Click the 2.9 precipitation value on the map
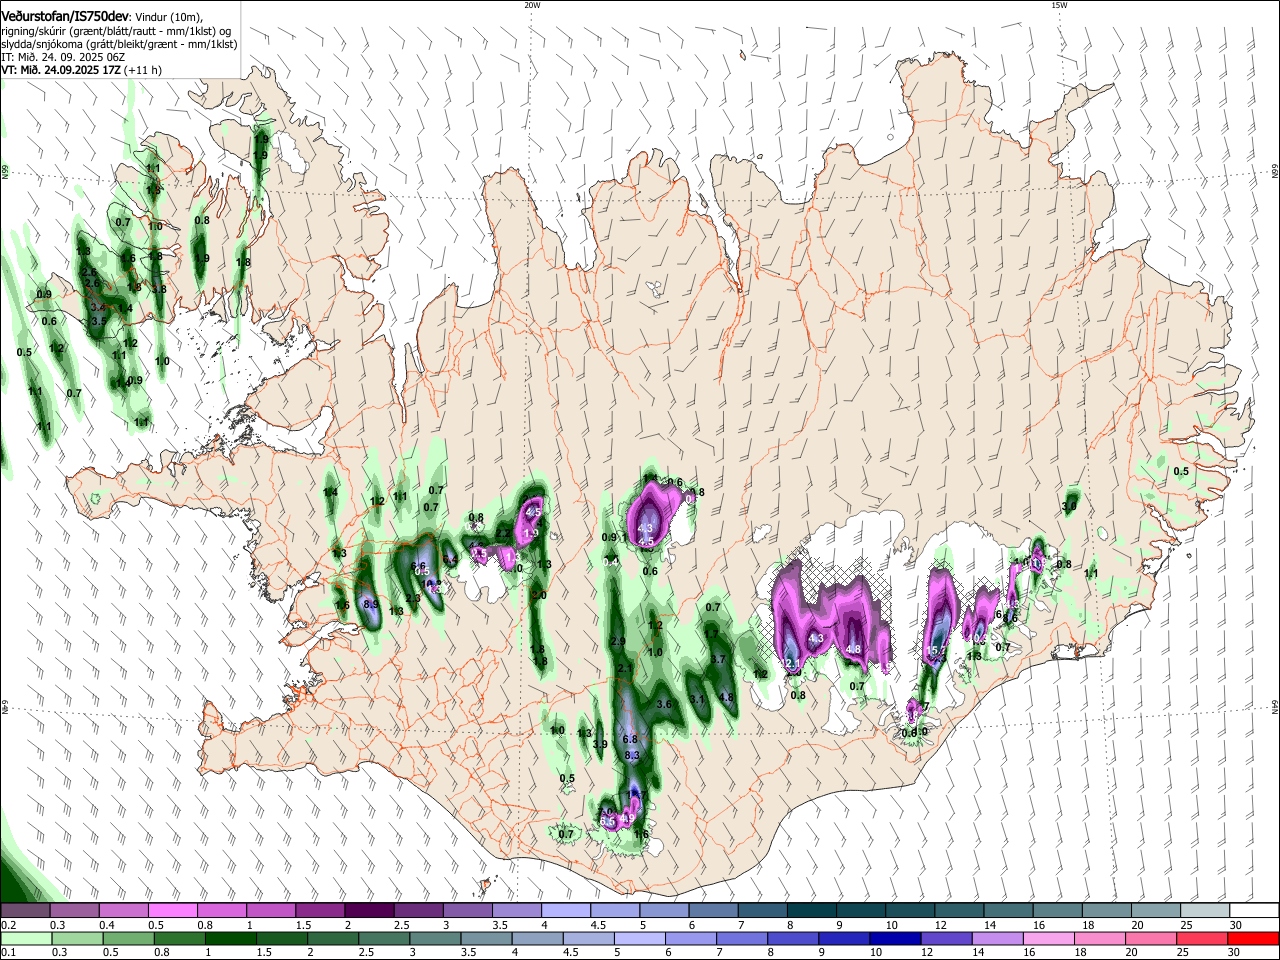Image resolution: width=1280 pixels, height=960 pixels. [x=618, y=641]
